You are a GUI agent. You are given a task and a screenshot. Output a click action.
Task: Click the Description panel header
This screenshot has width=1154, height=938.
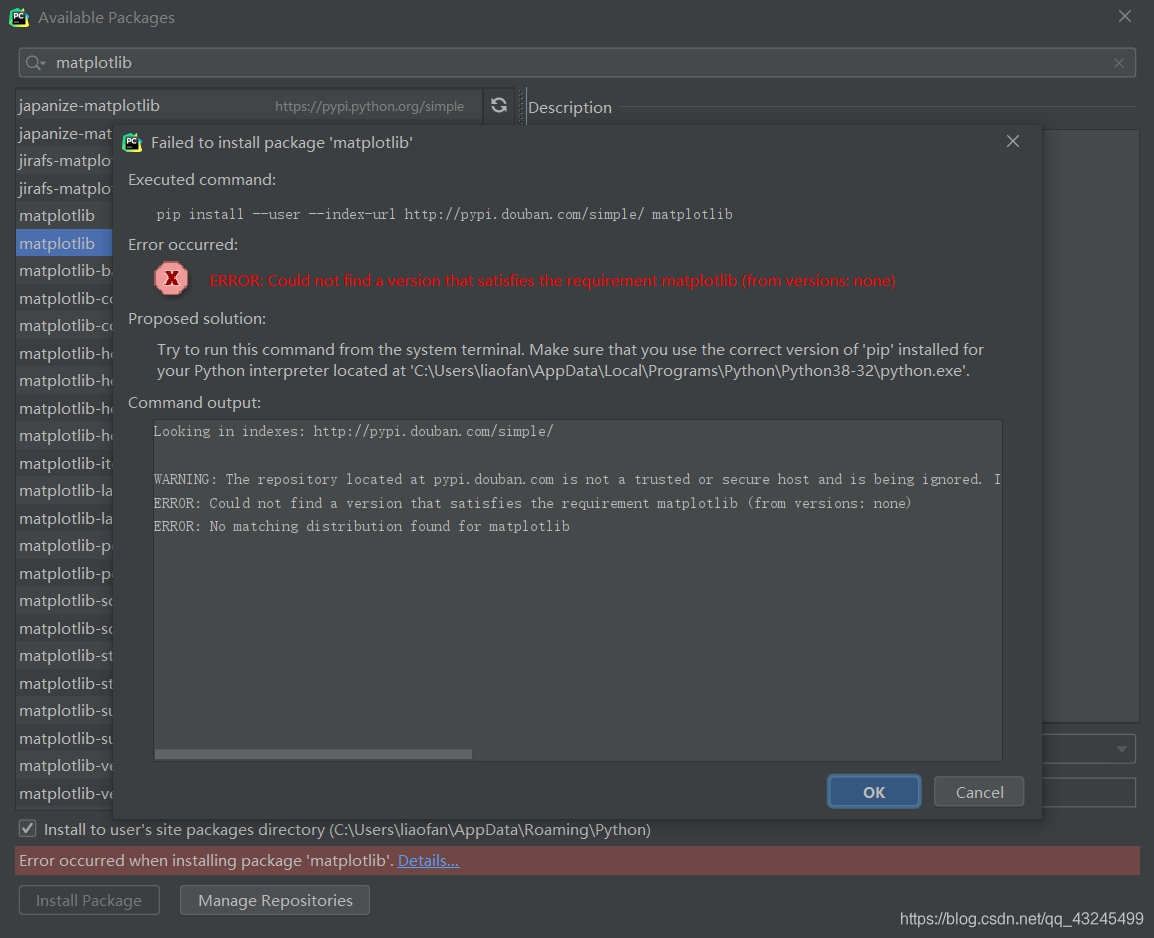pos(570,107)
